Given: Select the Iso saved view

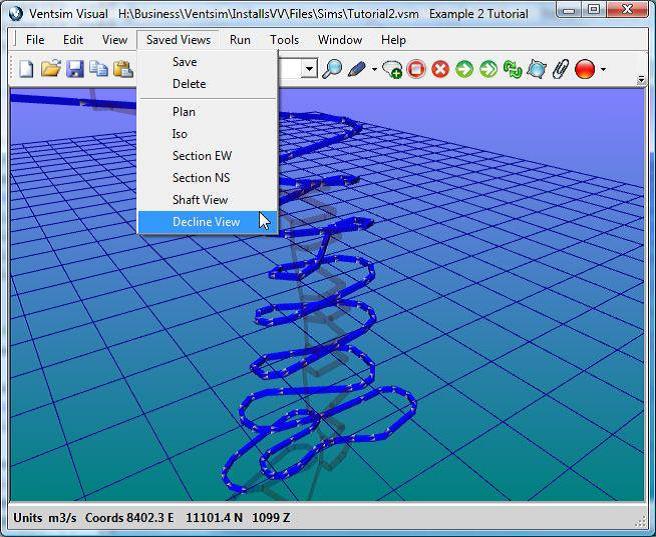Looking at the screenshot, I should (x=208, y=134).
